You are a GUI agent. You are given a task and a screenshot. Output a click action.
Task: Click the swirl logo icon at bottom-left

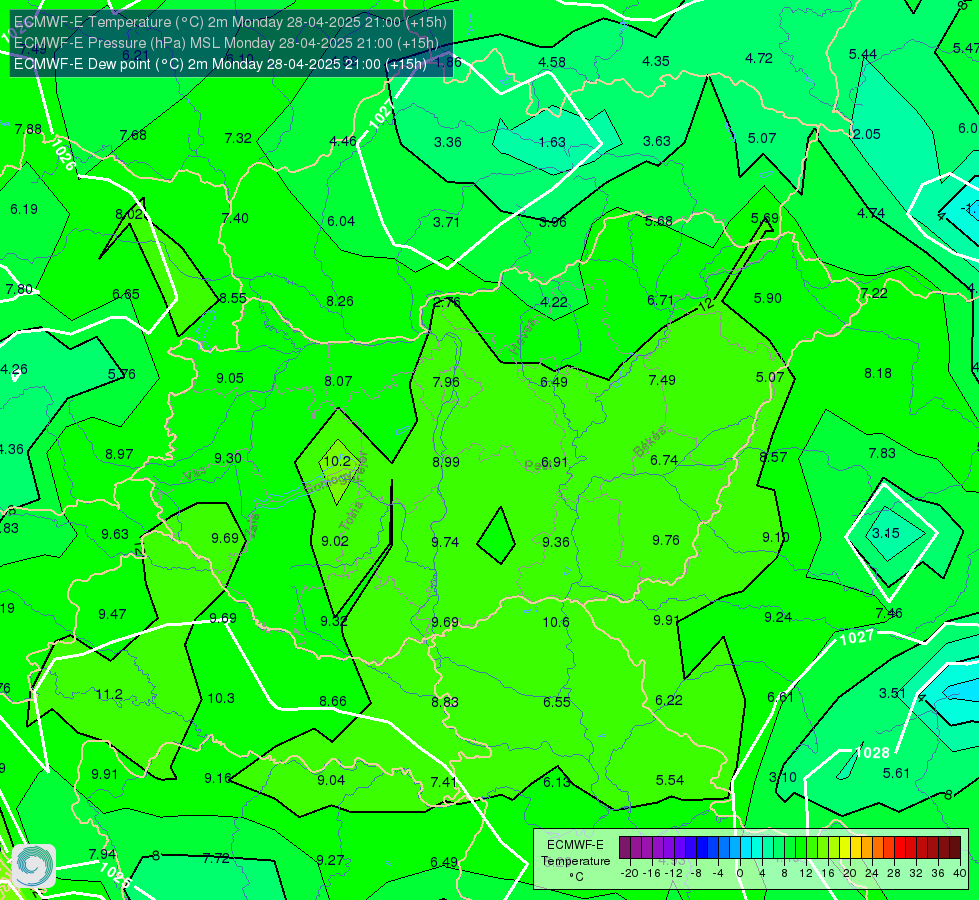click(34, 866)
